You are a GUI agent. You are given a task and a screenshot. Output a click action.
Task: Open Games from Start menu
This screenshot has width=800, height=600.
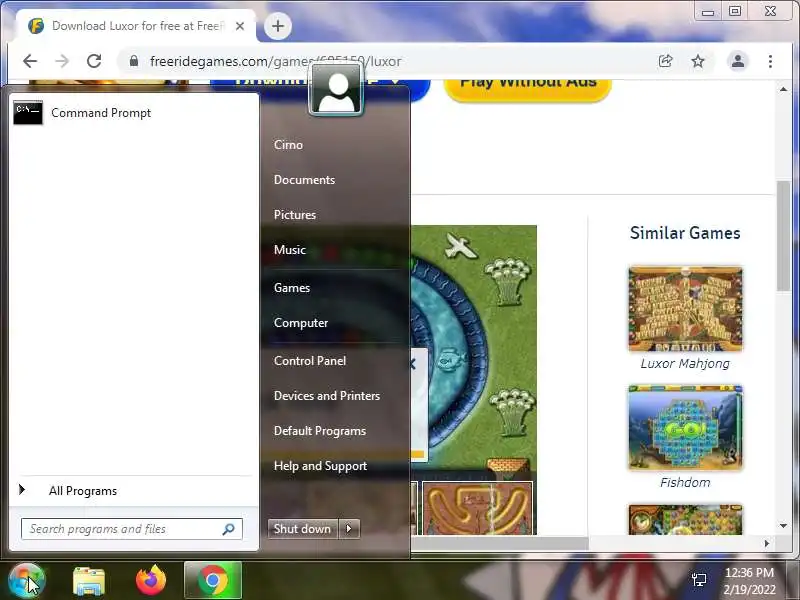point(292,288)
